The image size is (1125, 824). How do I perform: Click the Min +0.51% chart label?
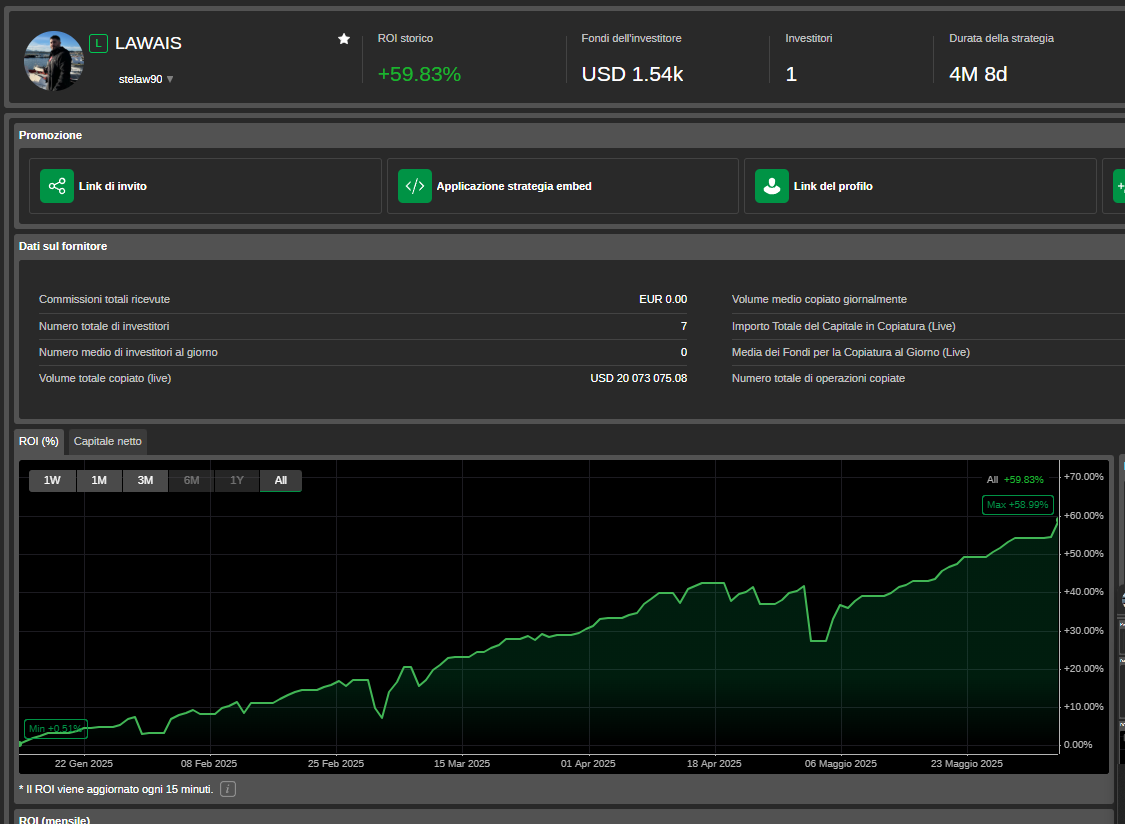(55, 729)
